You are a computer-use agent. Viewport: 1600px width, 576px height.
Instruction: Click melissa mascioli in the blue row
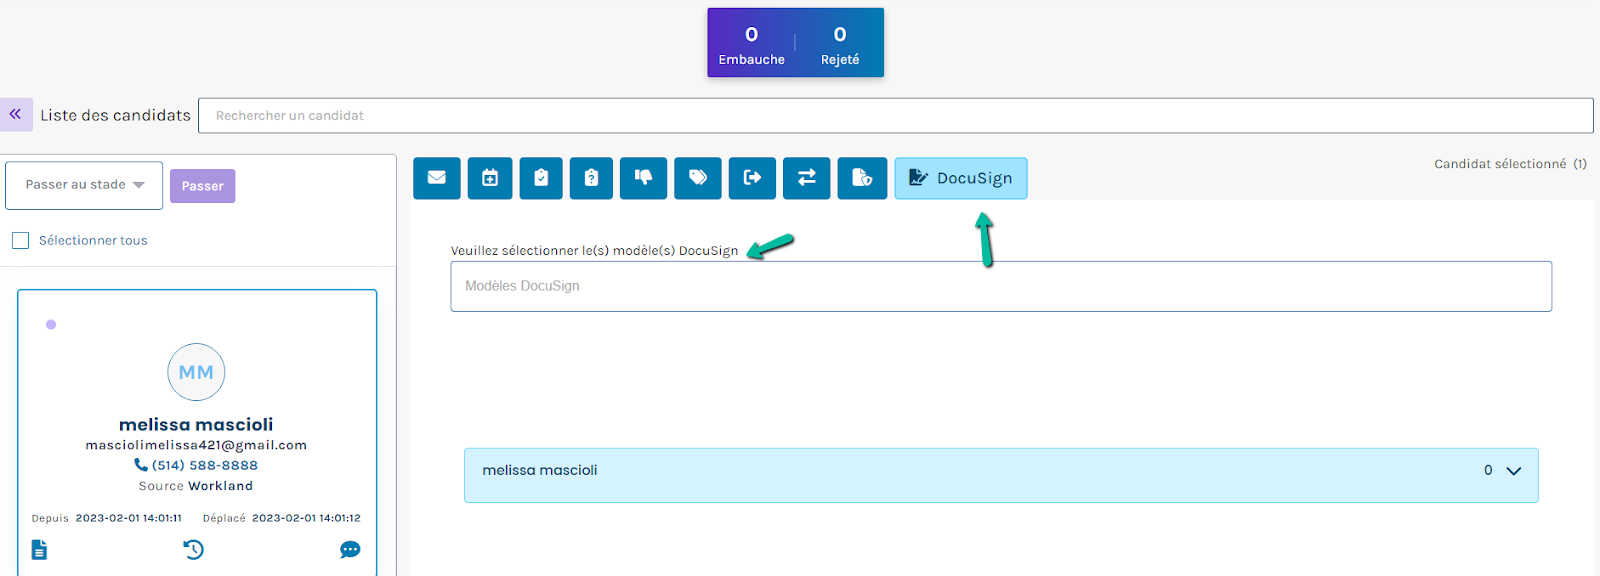click(540, 470)
